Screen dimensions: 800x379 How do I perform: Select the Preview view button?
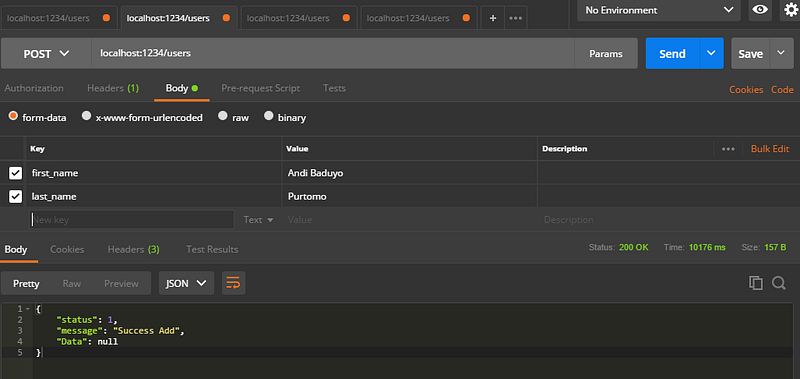point(121,283)
